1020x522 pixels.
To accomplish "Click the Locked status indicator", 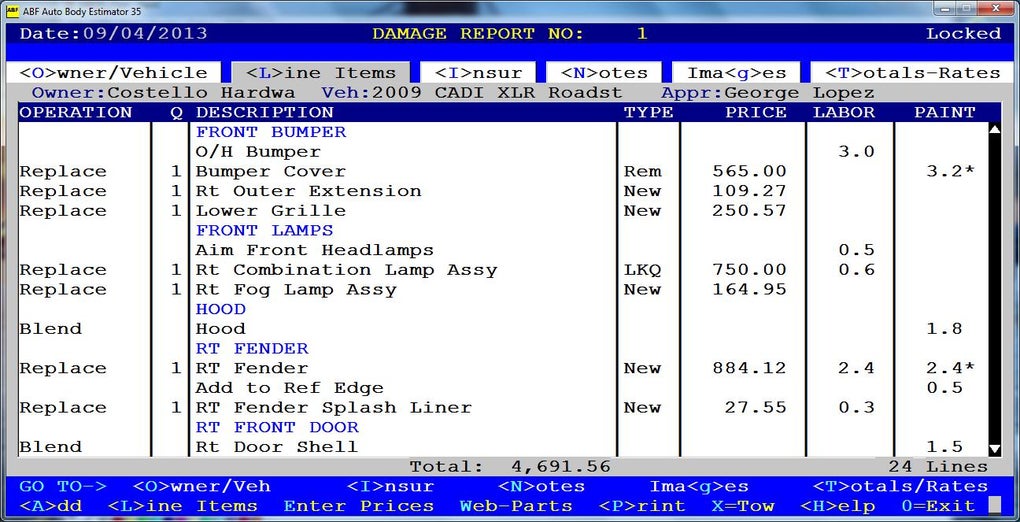I will click(963, 34).
